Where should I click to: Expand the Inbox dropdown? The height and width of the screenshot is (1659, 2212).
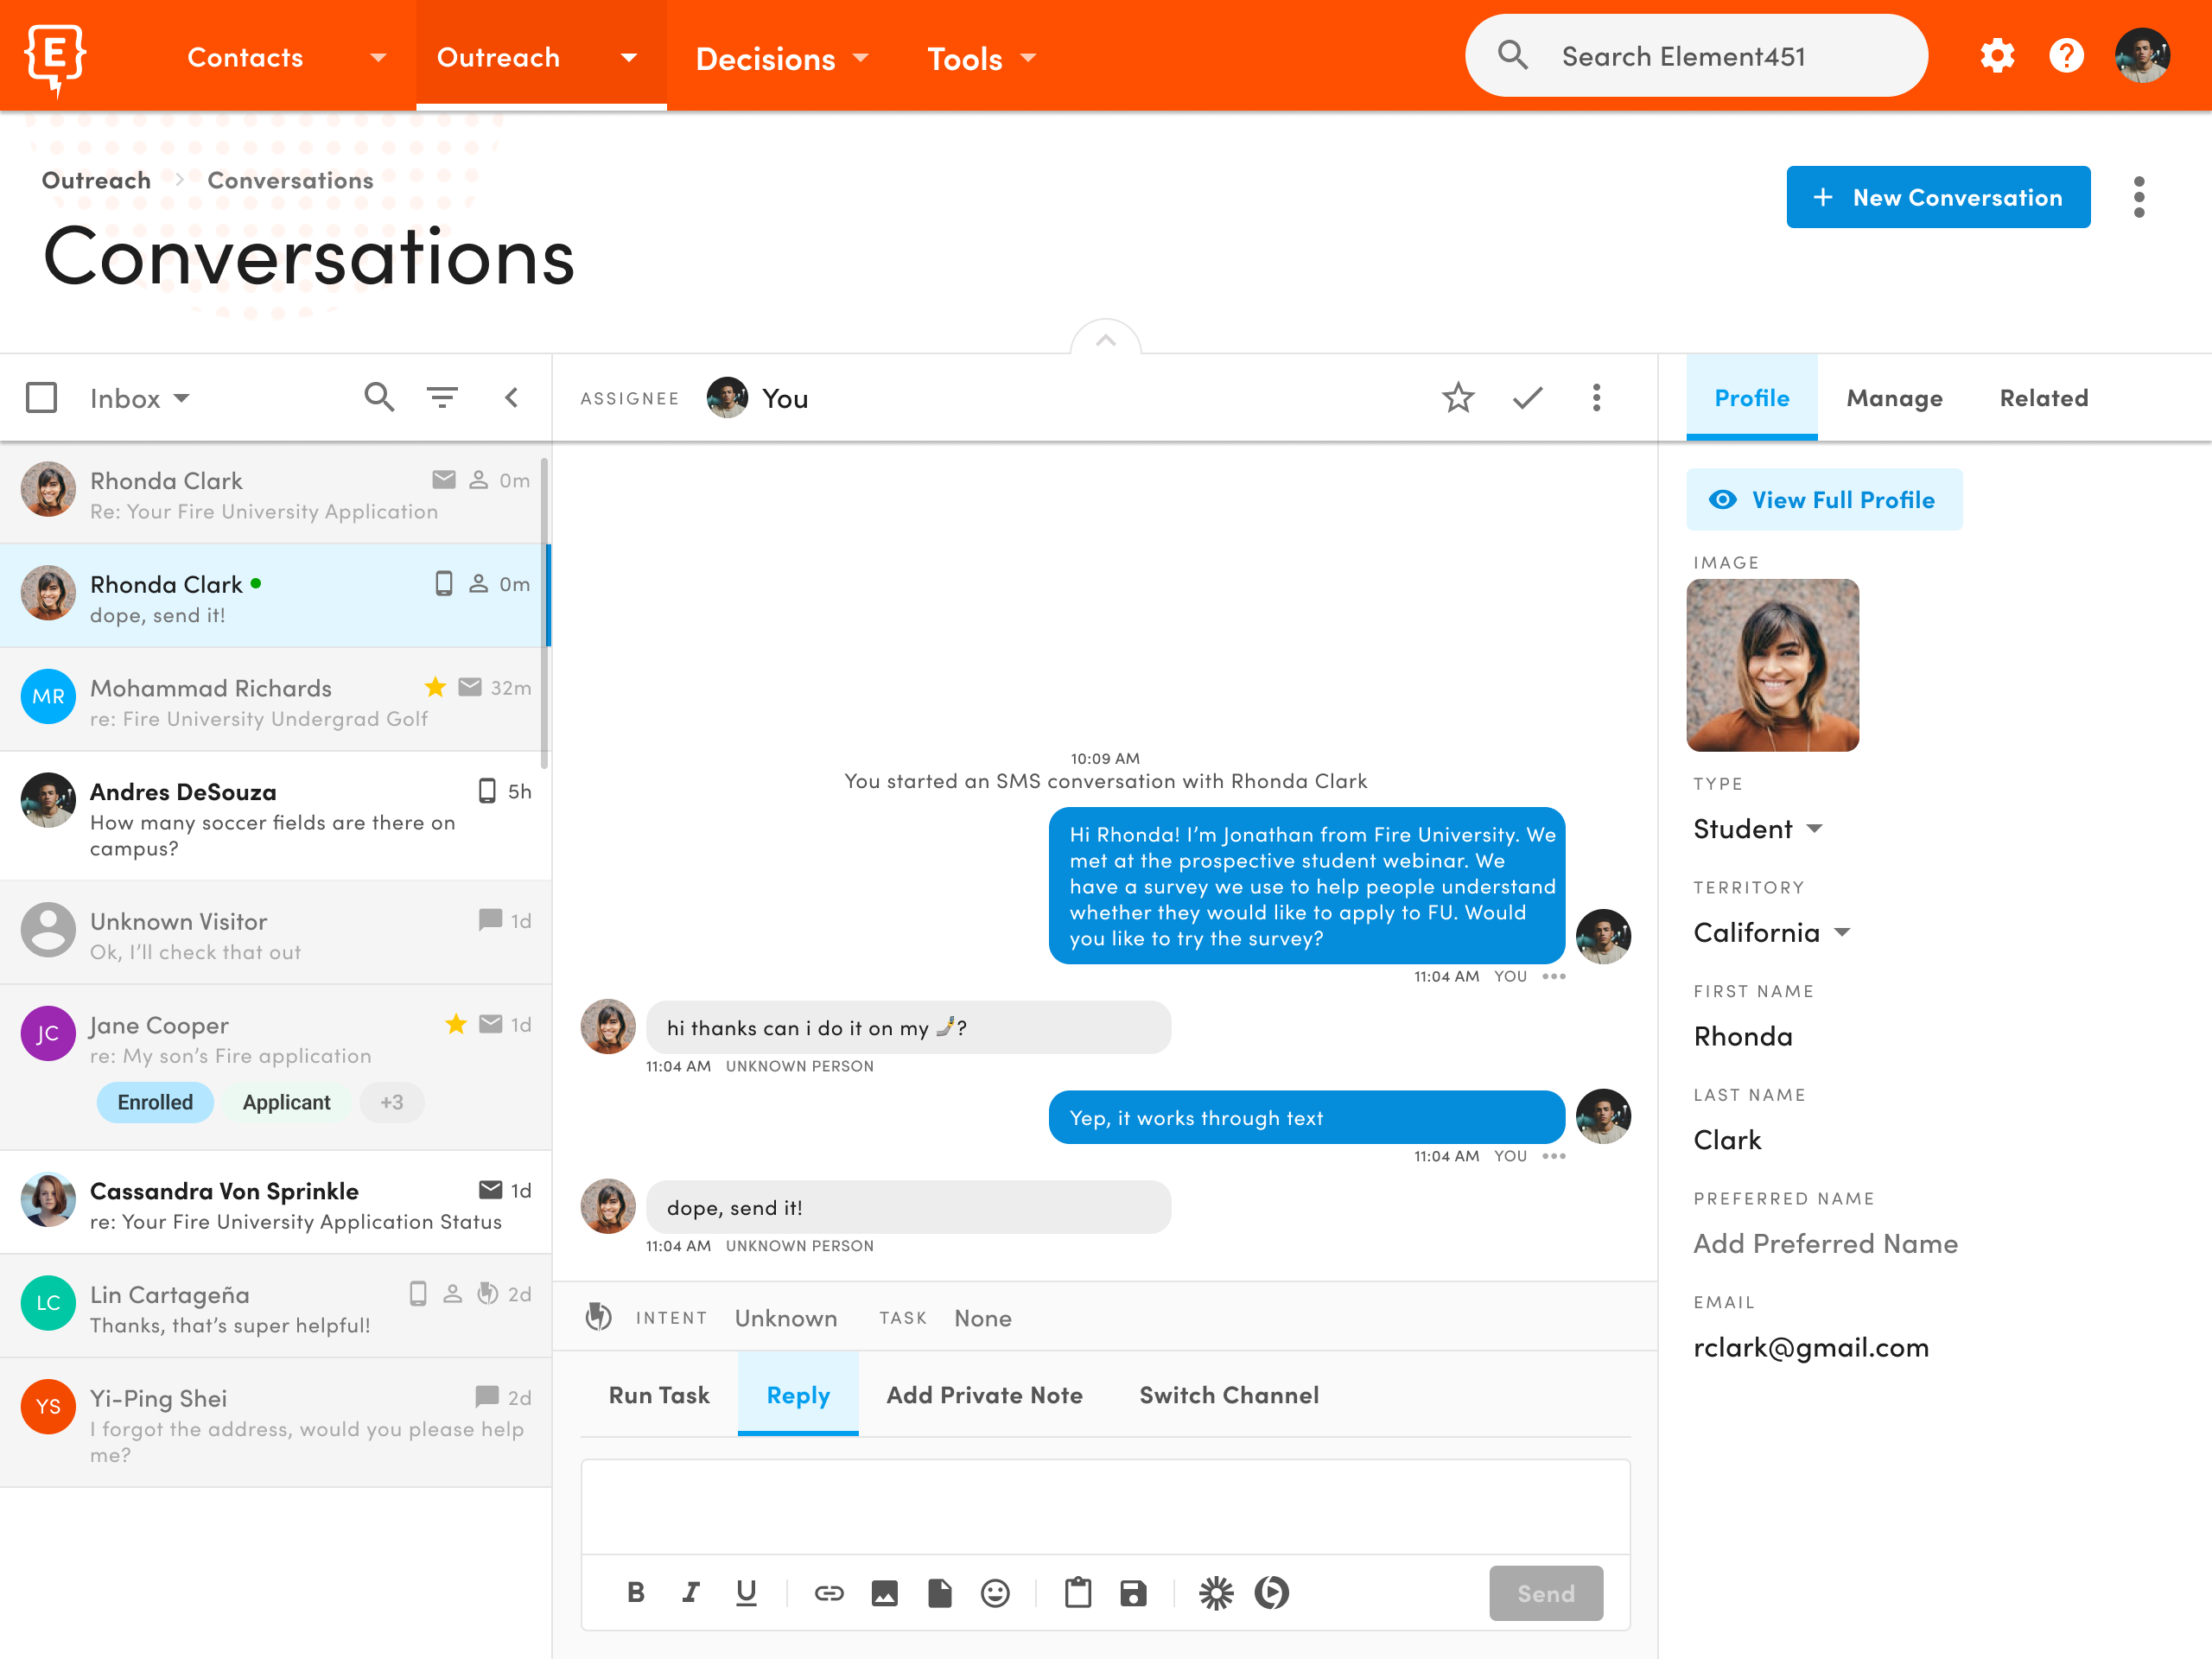point(140,398)
